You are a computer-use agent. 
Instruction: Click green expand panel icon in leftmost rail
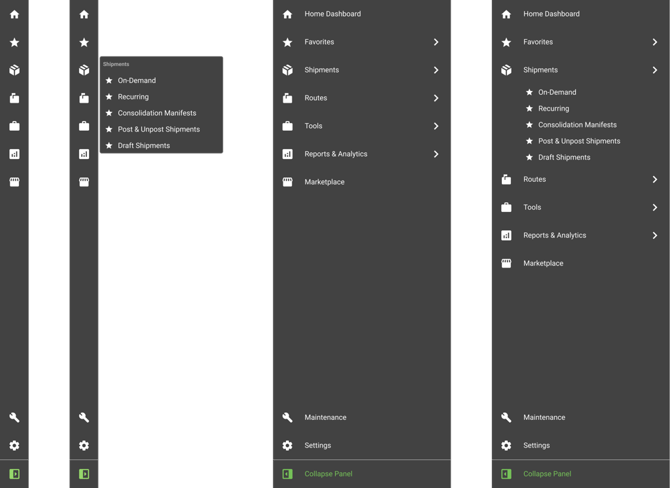coord(14,473)
